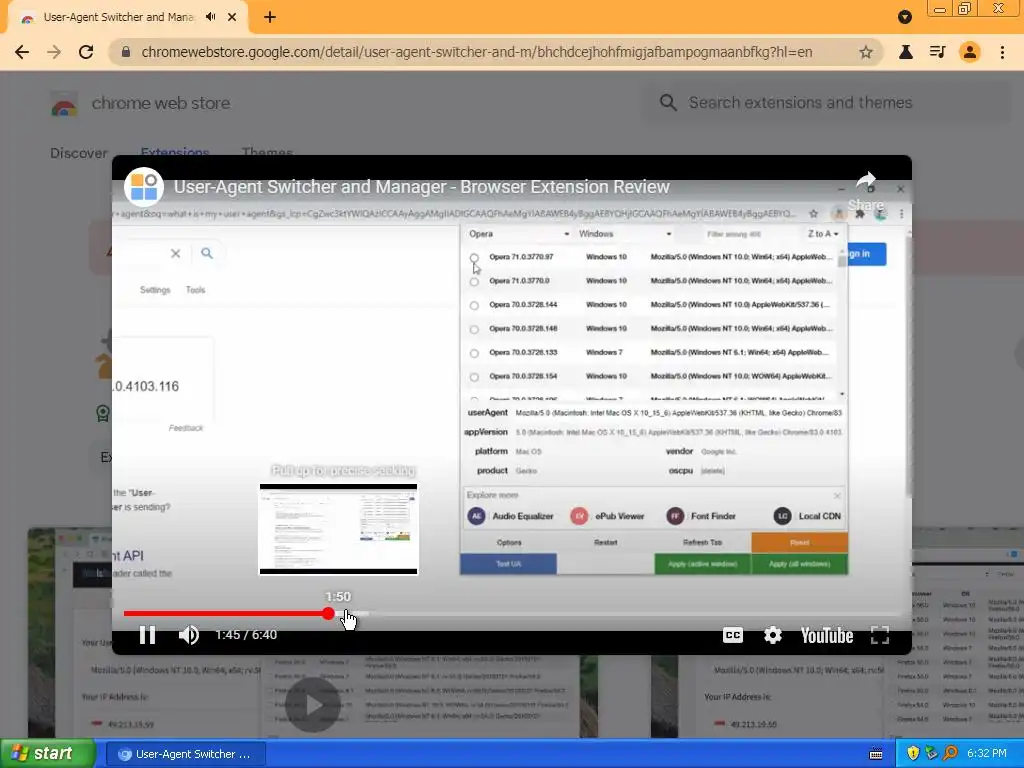
Task: Select Opera 70.0.3728.133 radio button
Action: click(474, 353)
